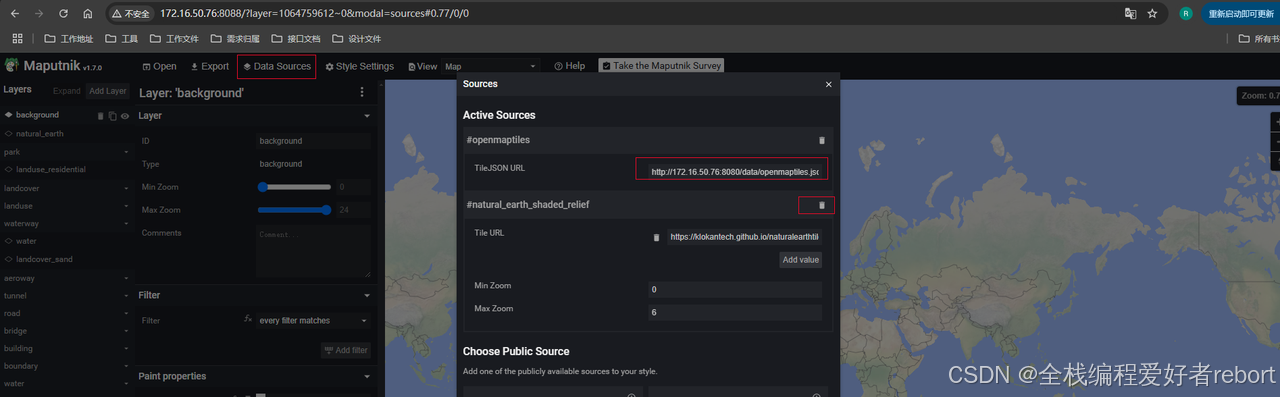Open the 工具 bookmark folder

coord(121,39)
